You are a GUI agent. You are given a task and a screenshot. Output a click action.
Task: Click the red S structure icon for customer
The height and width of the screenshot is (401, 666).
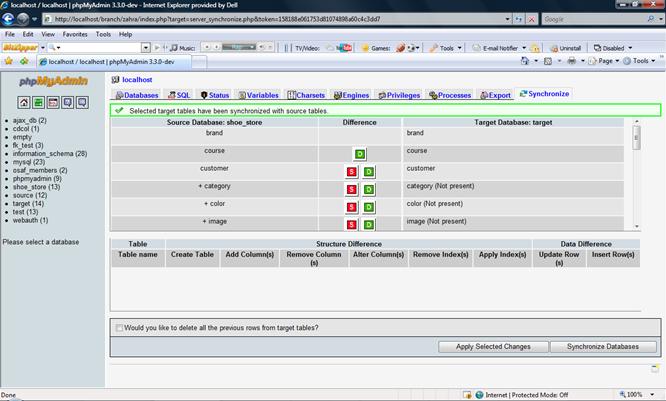pos(352,172)
